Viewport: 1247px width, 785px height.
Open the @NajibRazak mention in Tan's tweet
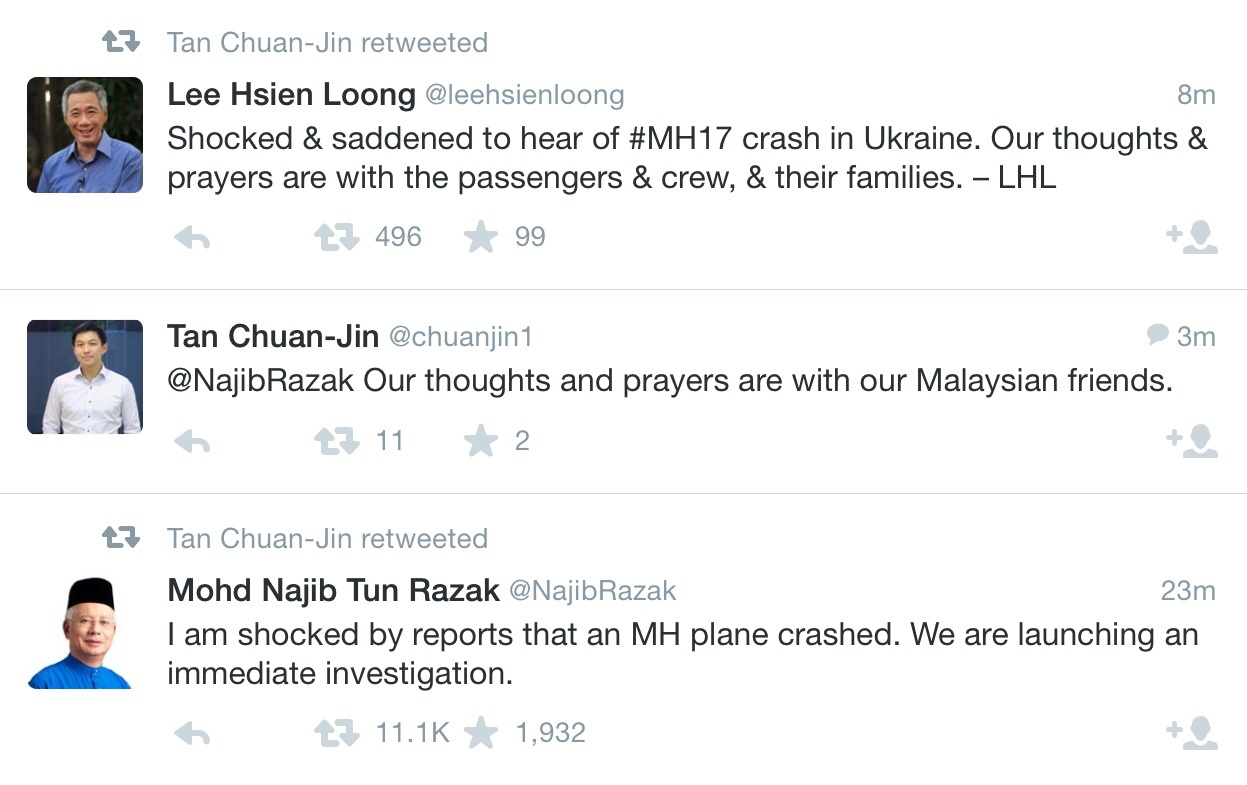click(x=260, y=382)
